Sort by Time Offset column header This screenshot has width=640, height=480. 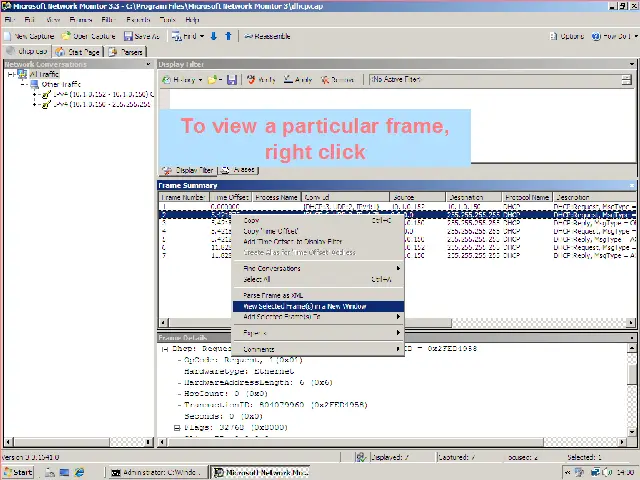click(x=231, y=197)
